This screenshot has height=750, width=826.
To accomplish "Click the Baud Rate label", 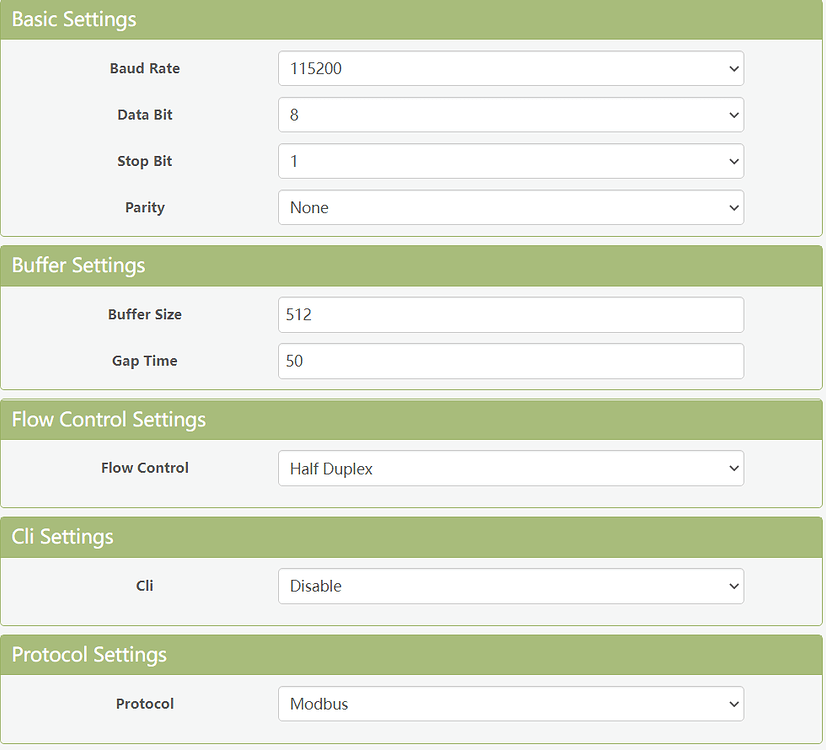I will (x=144, y=68).
